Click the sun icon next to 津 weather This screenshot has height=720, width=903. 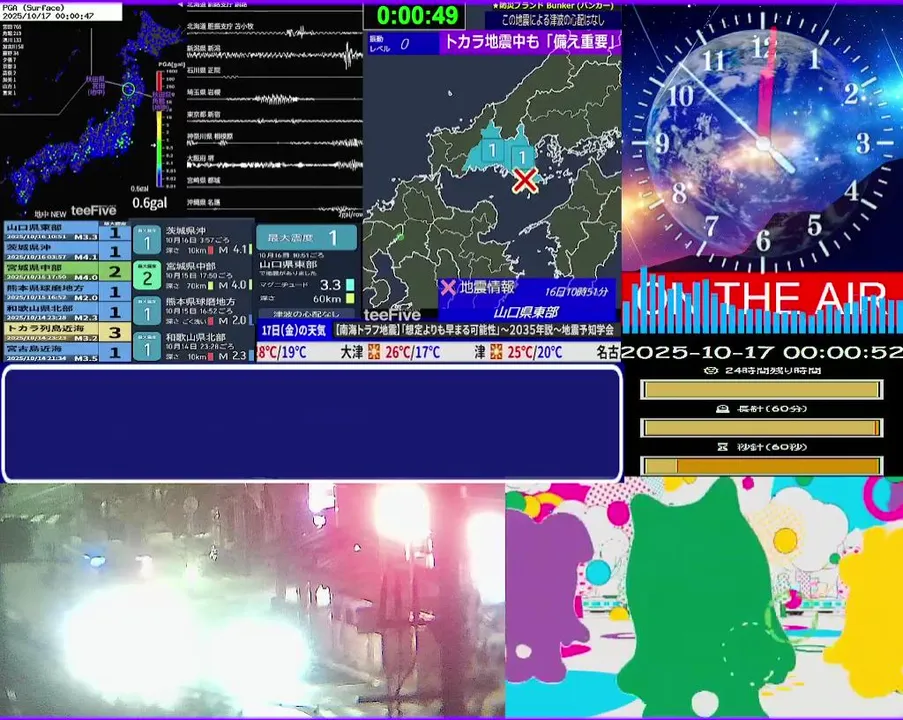point(496,351)
